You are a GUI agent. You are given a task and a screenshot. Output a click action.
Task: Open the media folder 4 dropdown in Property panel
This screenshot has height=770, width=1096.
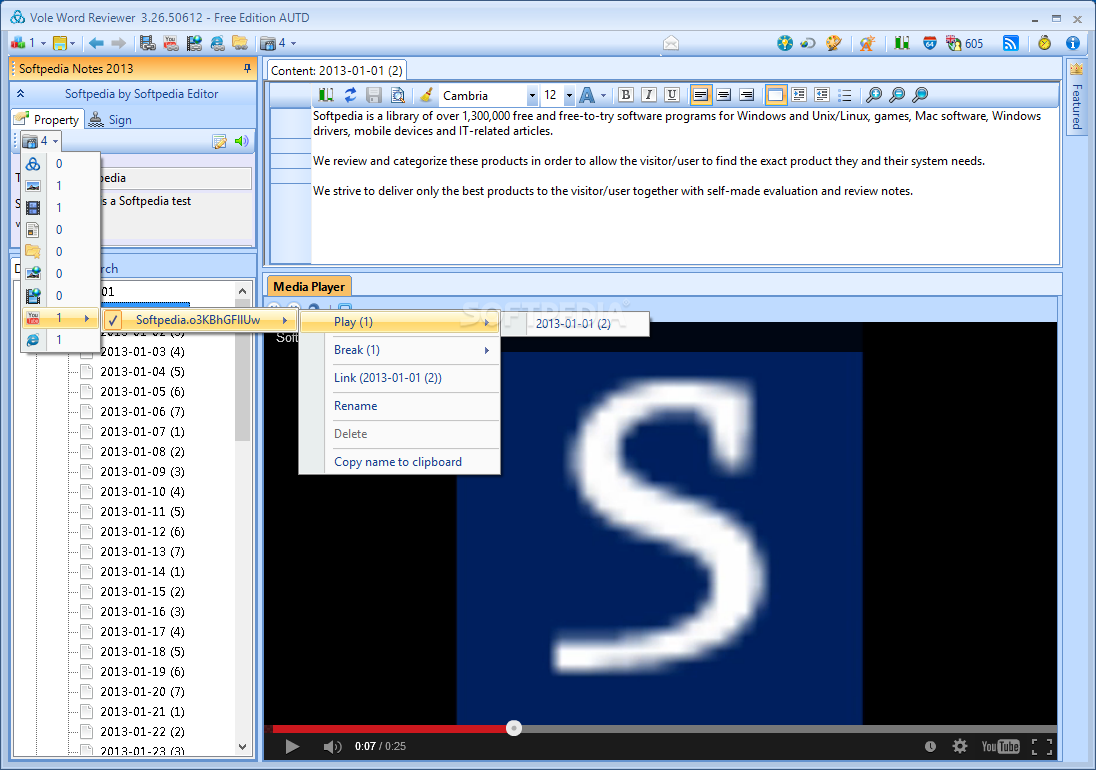(x=41, y=141)
